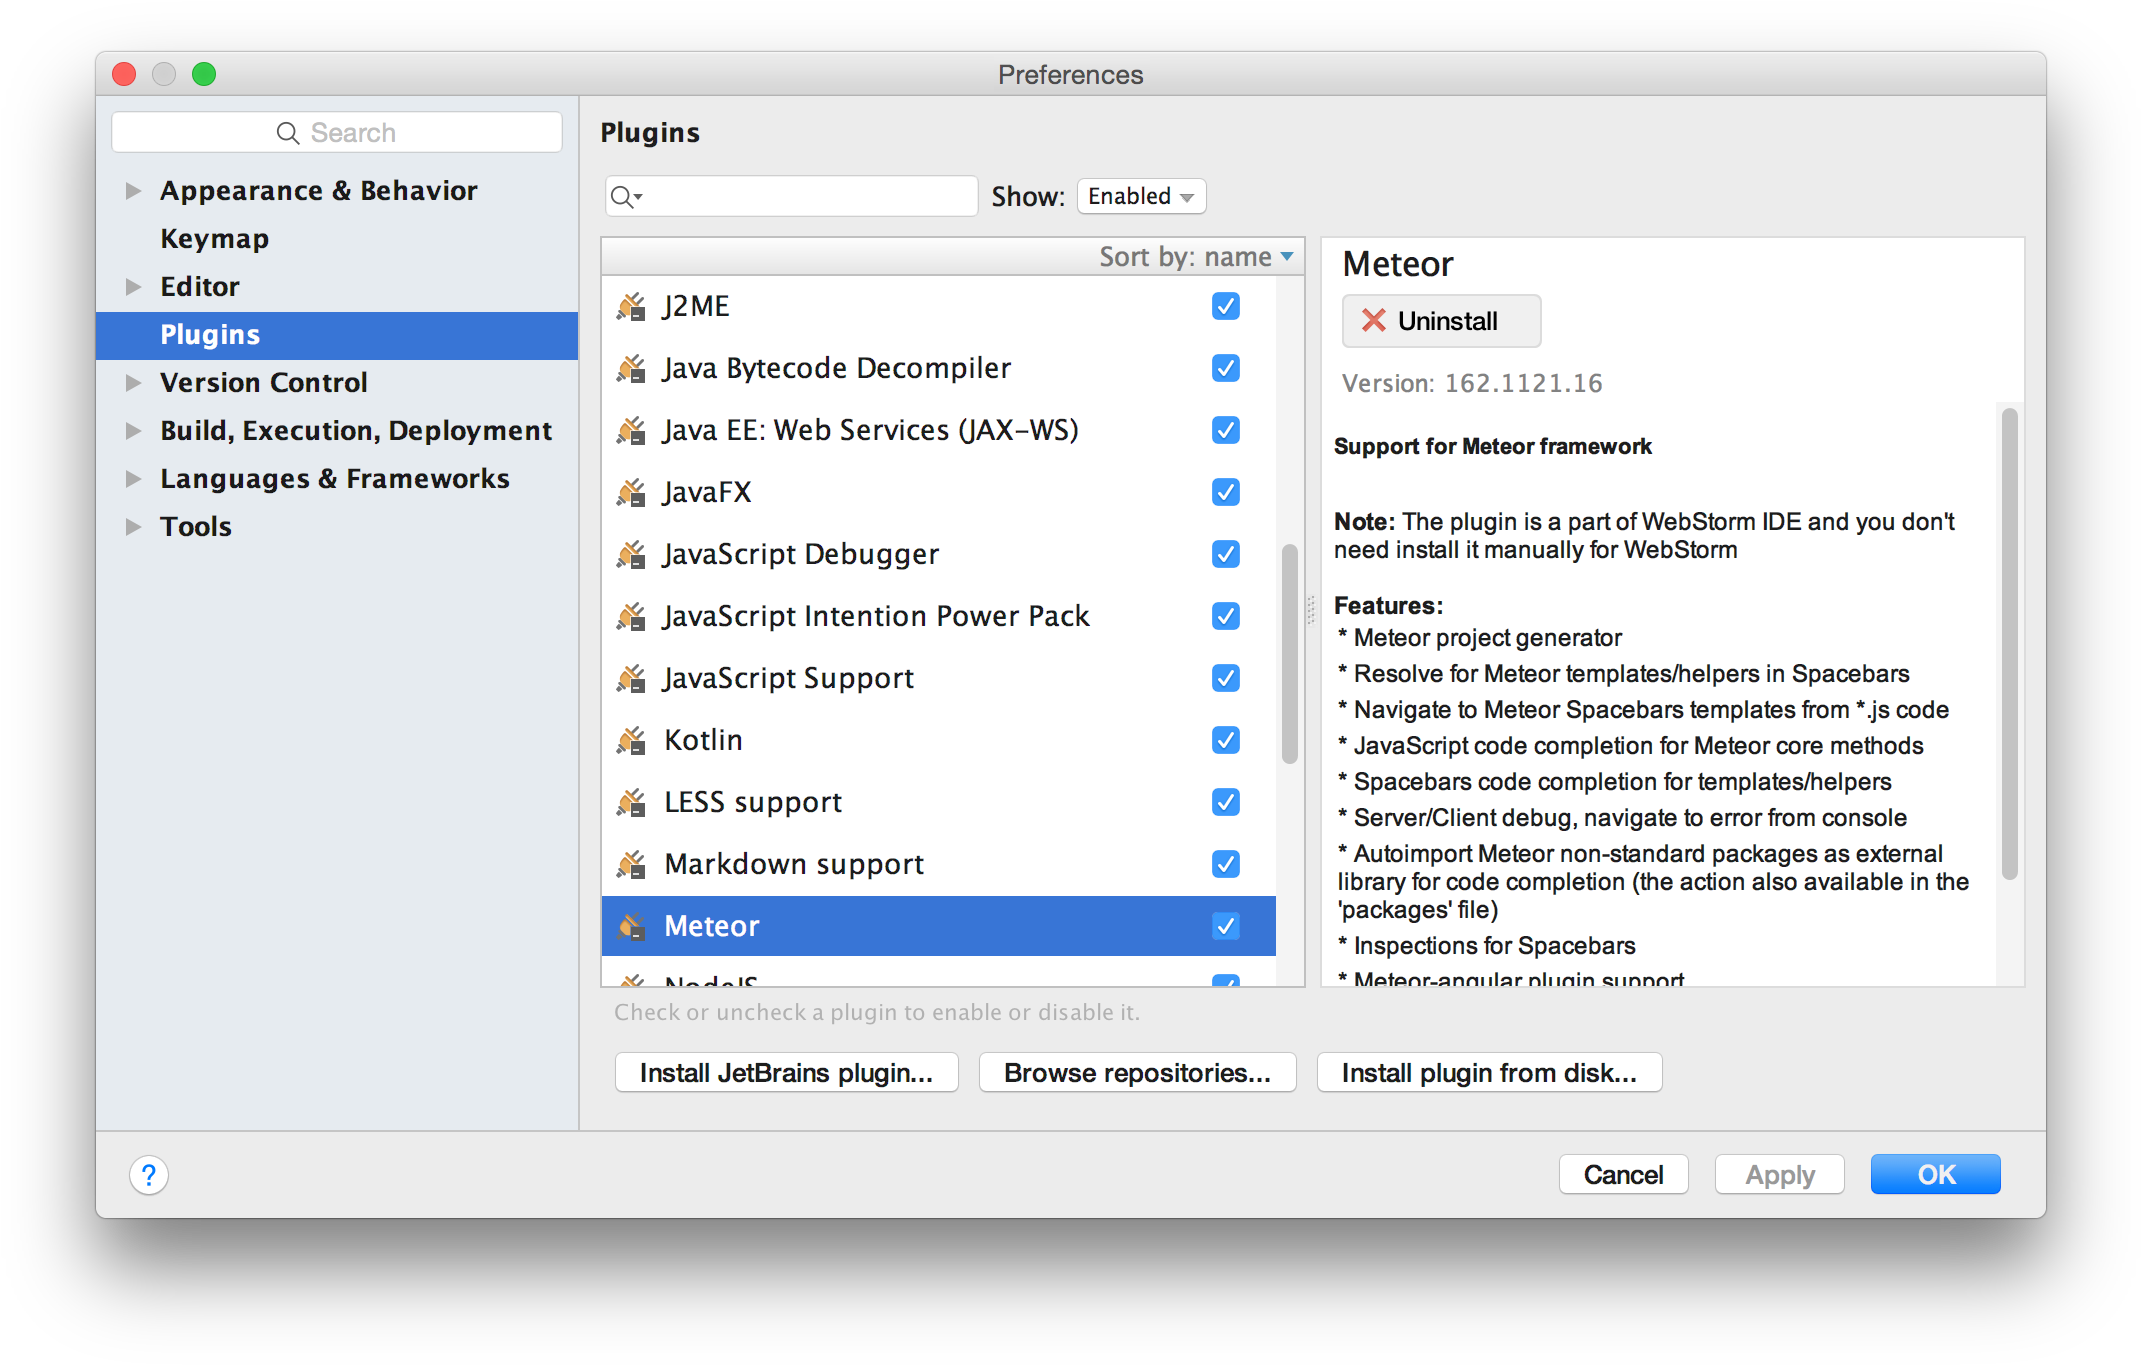The image size is (2141, 1365).
Task: Click the magnifier icon in plugin search
Action: tap(626, 197)
